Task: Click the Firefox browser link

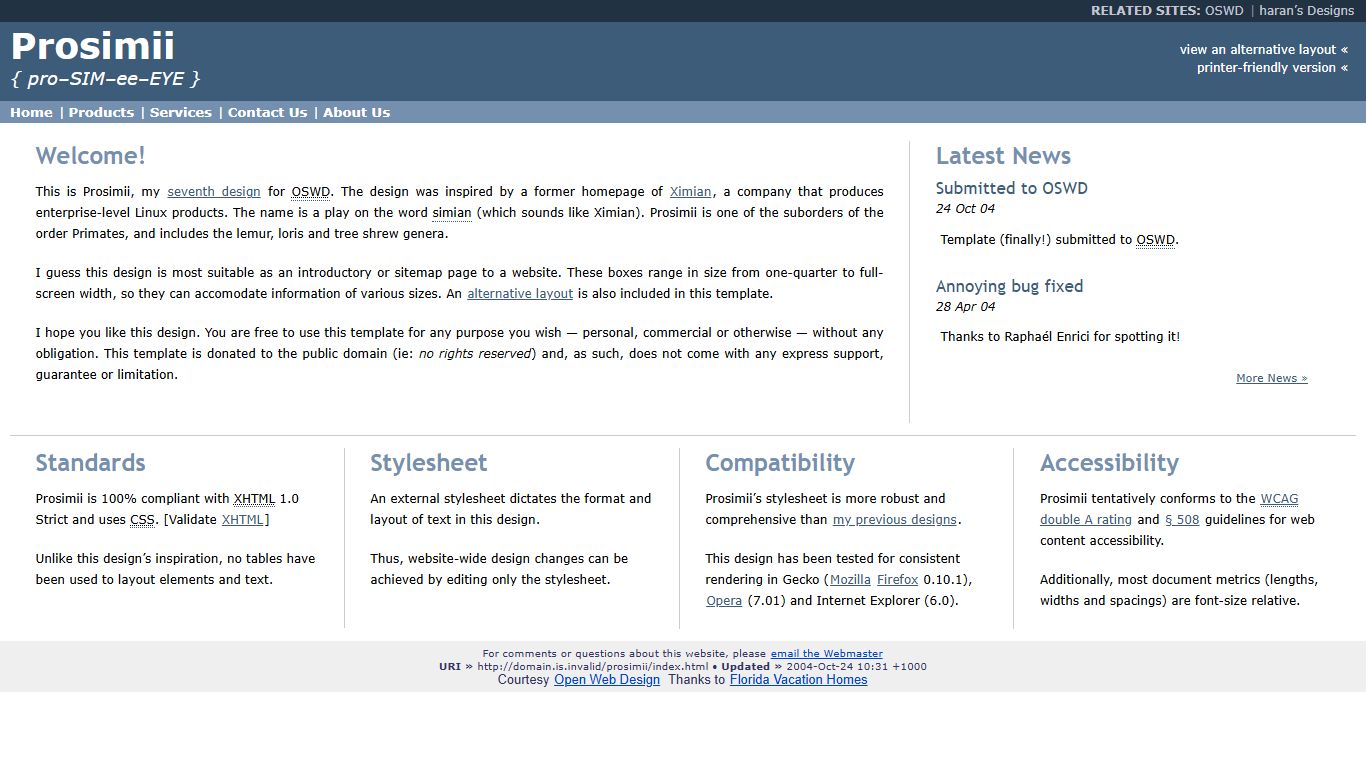Action: click(897, 579)
